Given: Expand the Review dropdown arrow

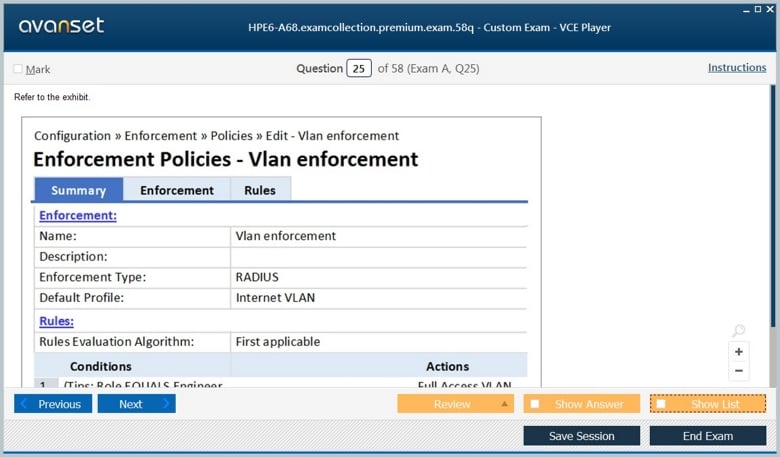Looking at the screenshot, I should coord(504,404).
